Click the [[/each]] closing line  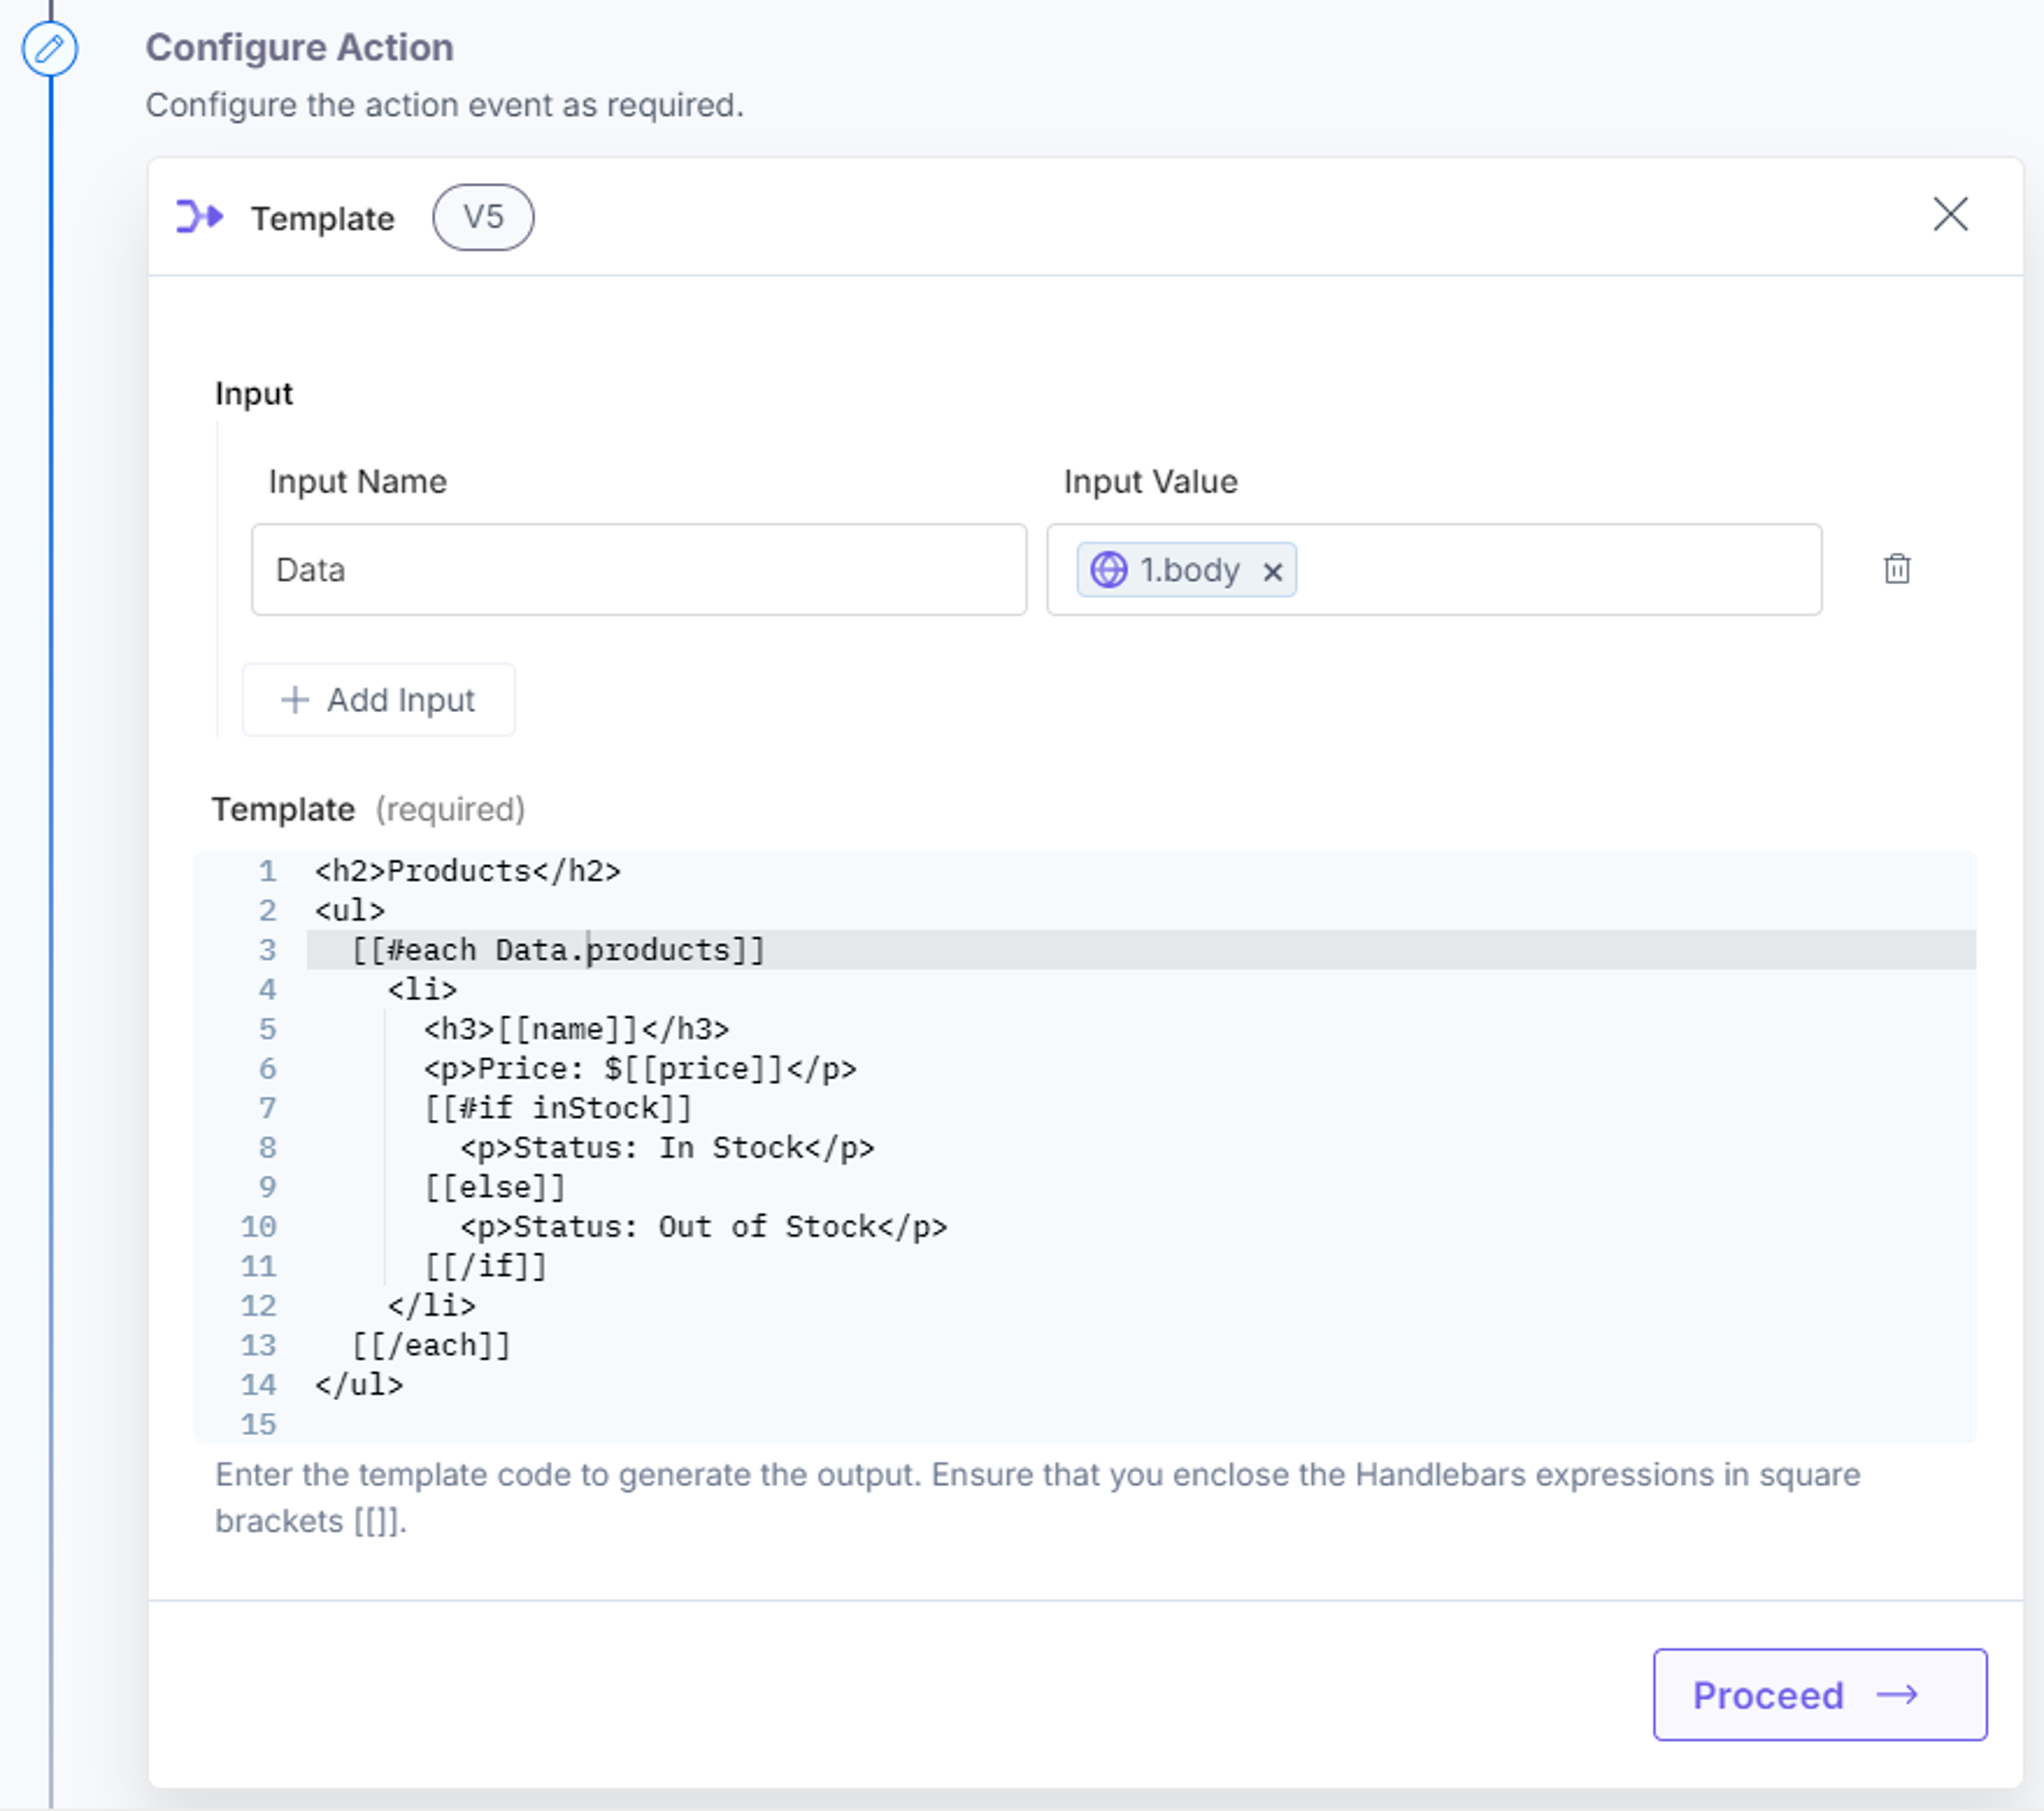click(x=431, y=1345)
